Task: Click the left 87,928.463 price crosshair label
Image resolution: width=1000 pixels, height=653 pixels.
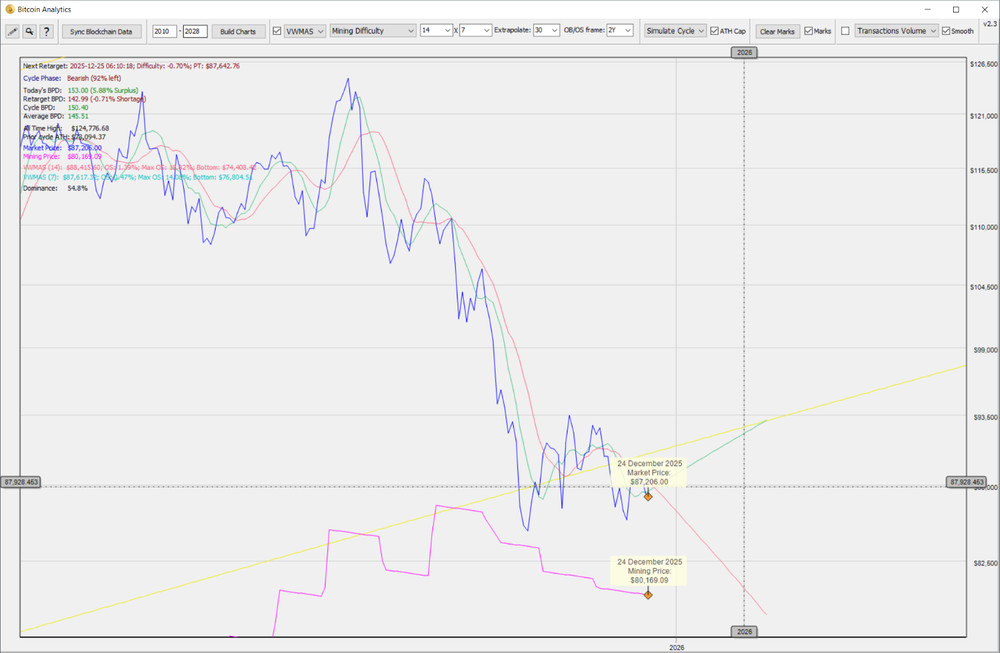Action: point(21,482)
